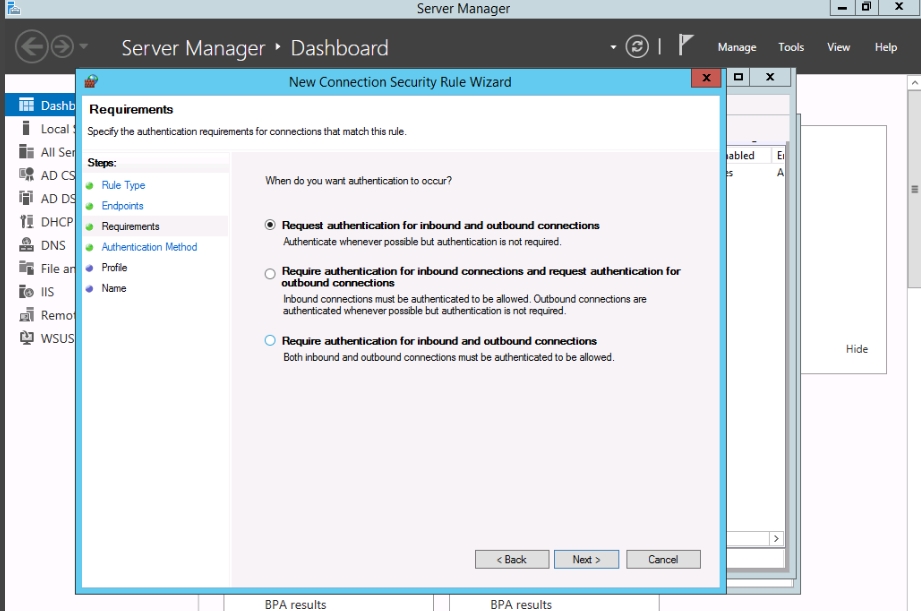
Task: Click the DNS icon in sidebar
Action: 27,245
